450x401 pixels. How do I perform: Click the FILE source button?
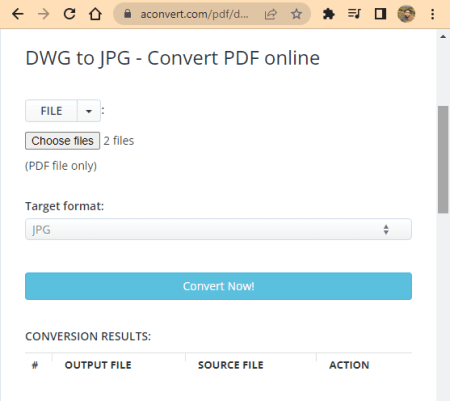coord(51,111)
